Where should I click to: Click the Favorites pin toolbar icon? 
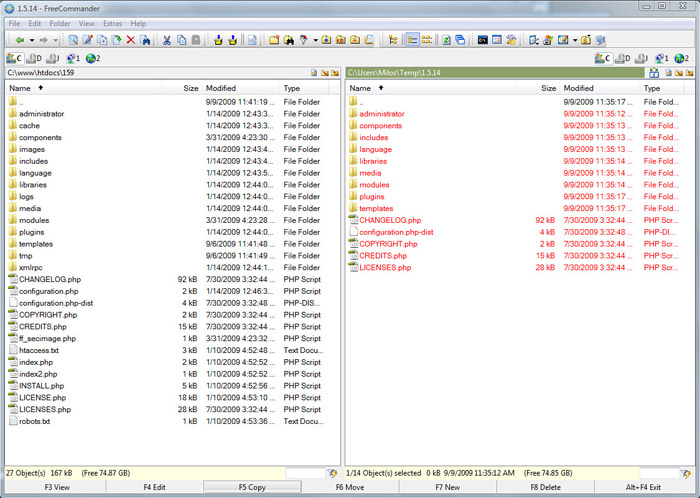304,40
